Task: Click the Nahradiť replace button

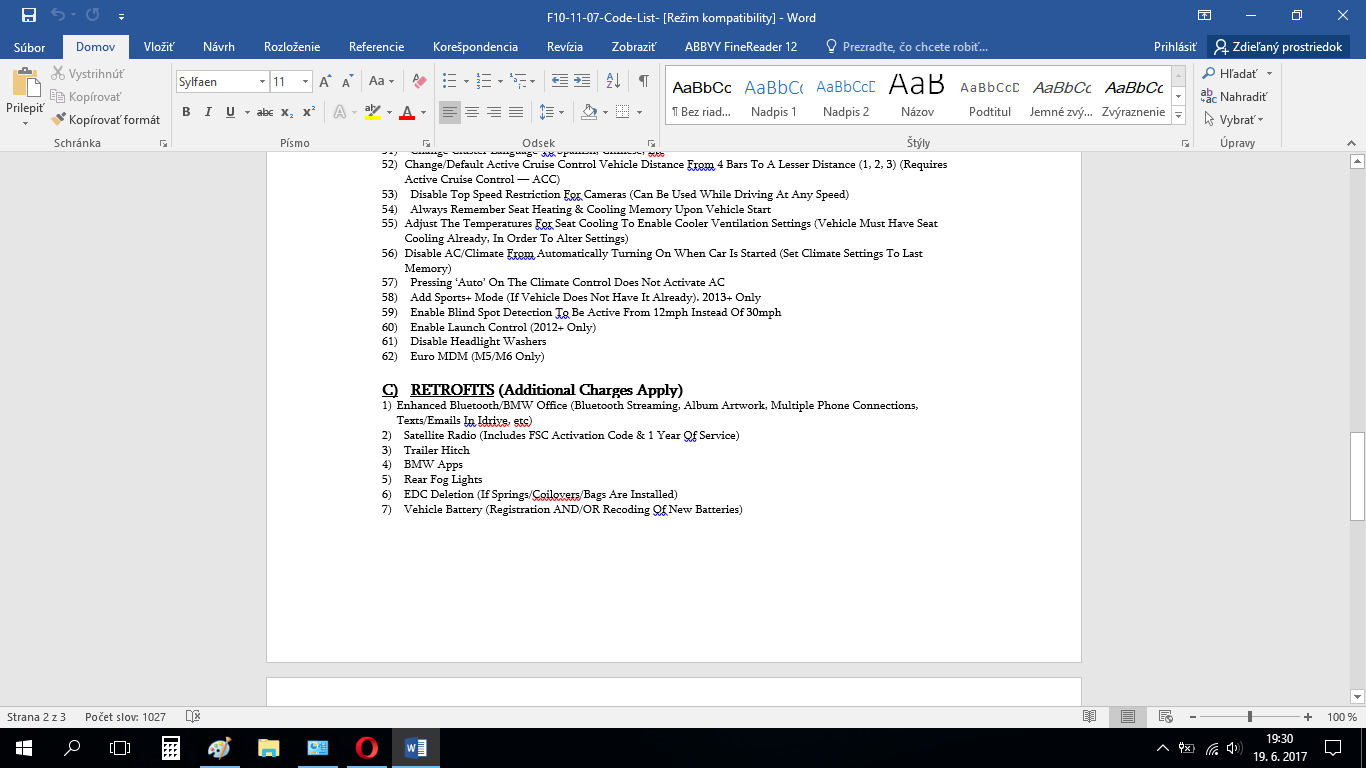Action: pyautogui.click(x=1235, y=96)
